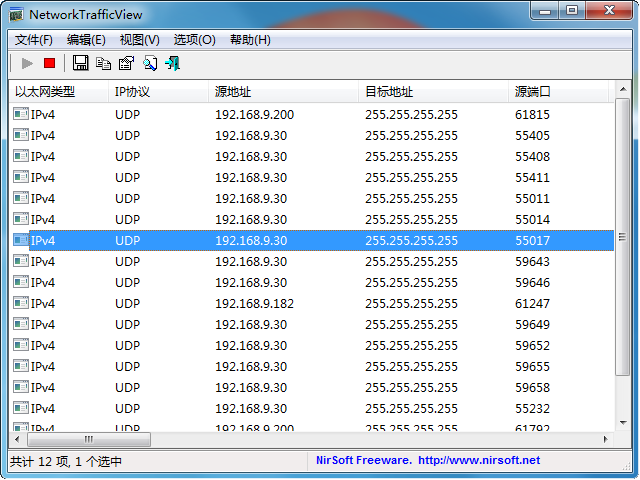Click the find magnifier toolbar icon

click(x=150, y=63)
